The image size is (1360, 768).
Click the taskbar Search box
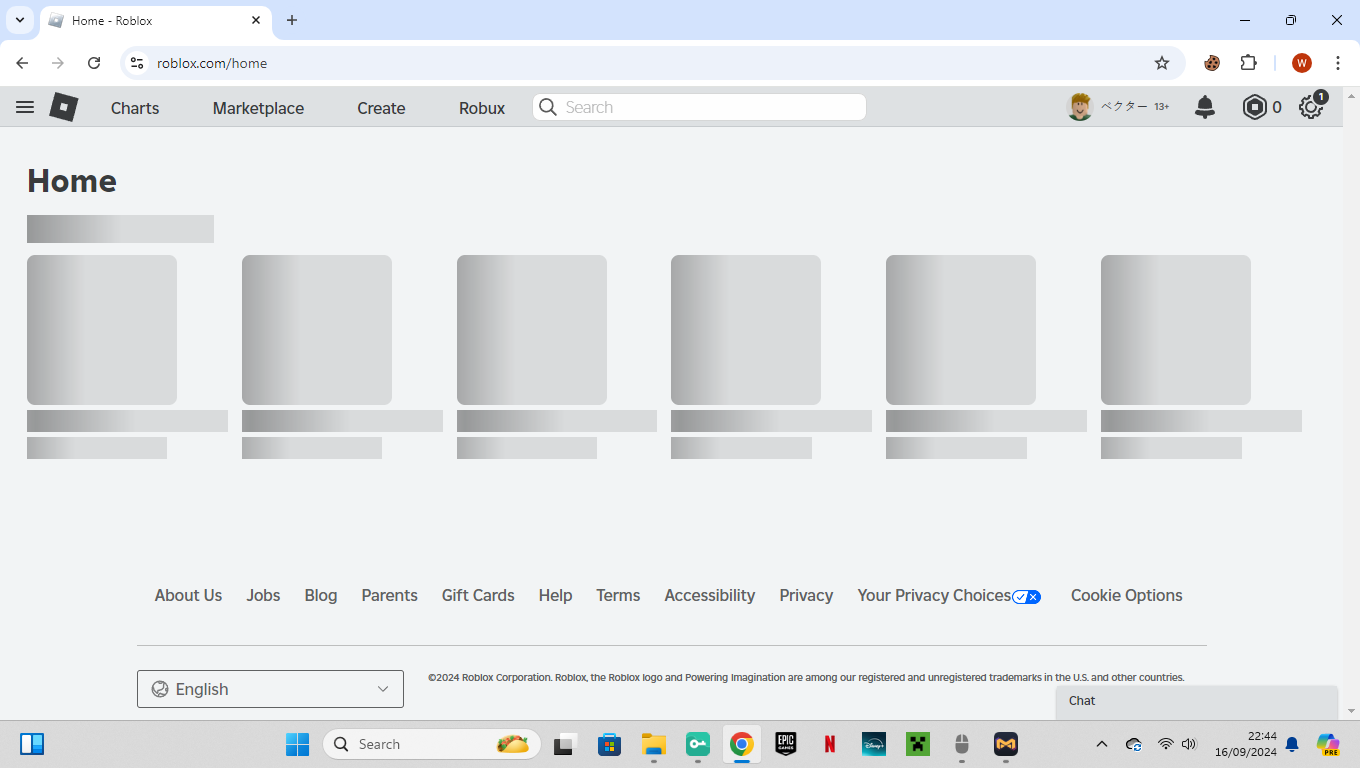coord(432,744)
